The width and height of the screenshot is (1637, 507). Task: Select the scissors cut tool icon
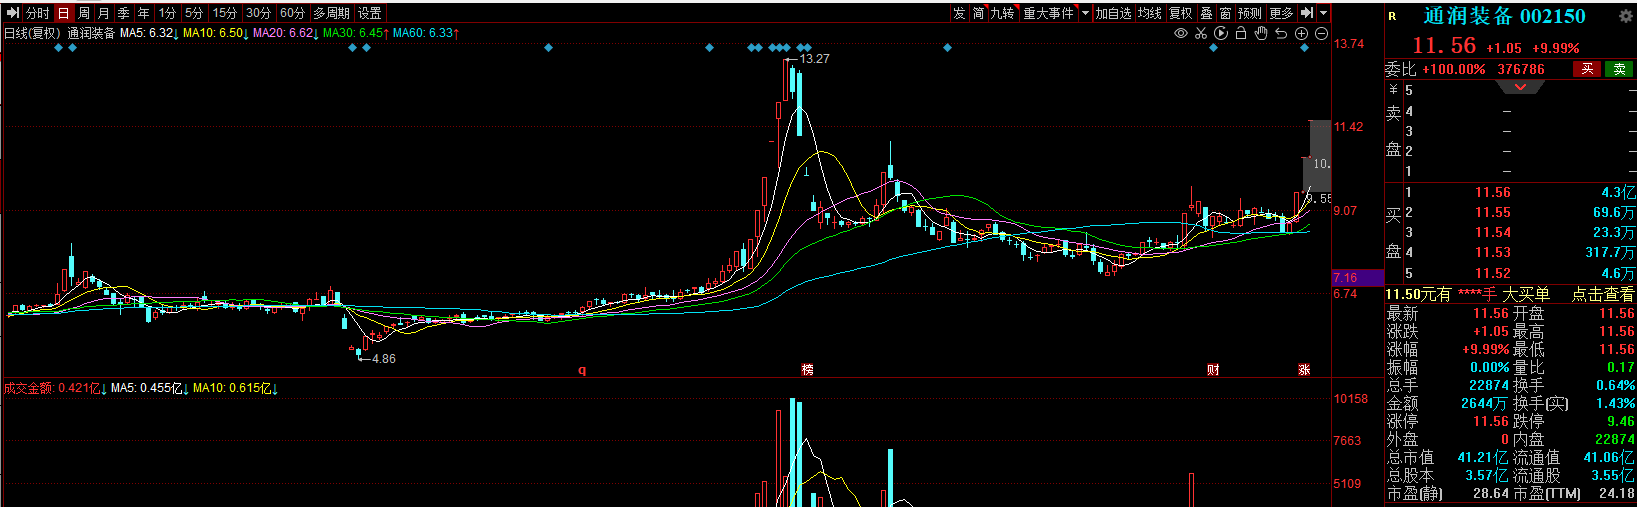[1201, 33]
